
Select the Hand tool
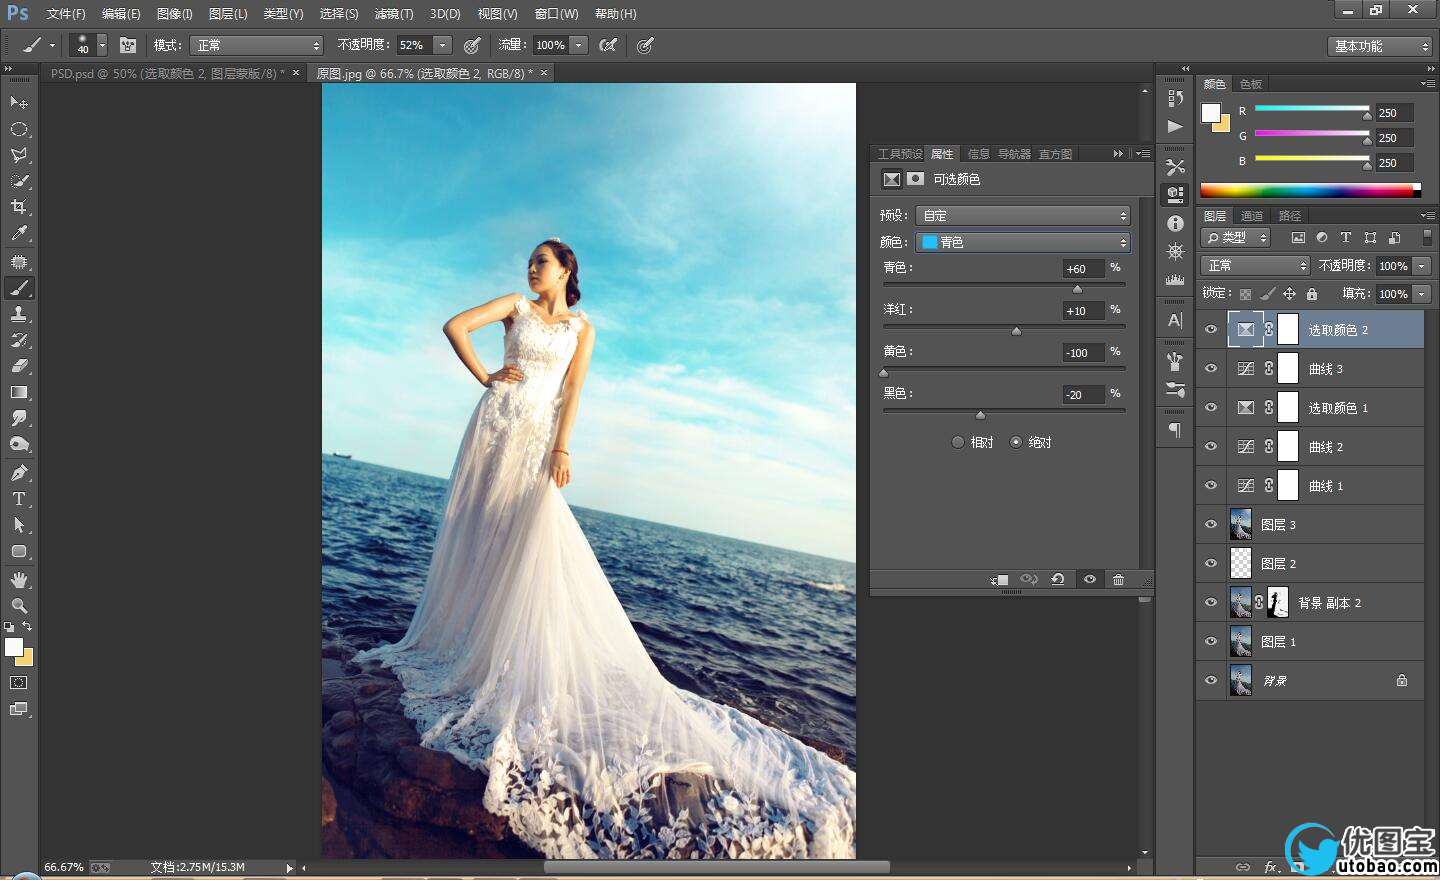click(18, 580)
